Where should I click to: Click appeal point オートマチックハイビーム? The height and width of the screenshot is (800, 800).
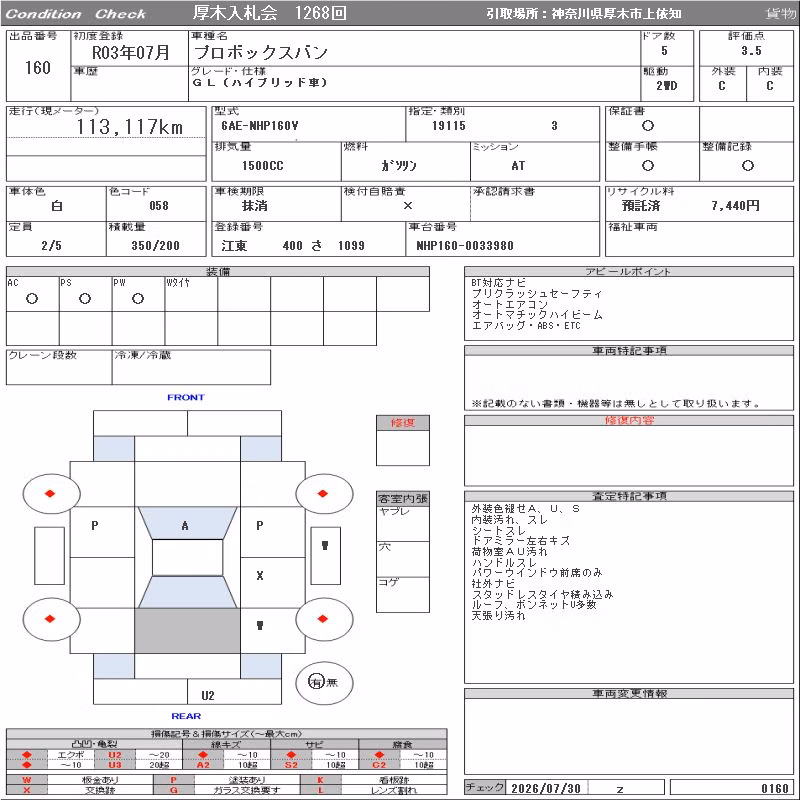(x=537, y=315)
